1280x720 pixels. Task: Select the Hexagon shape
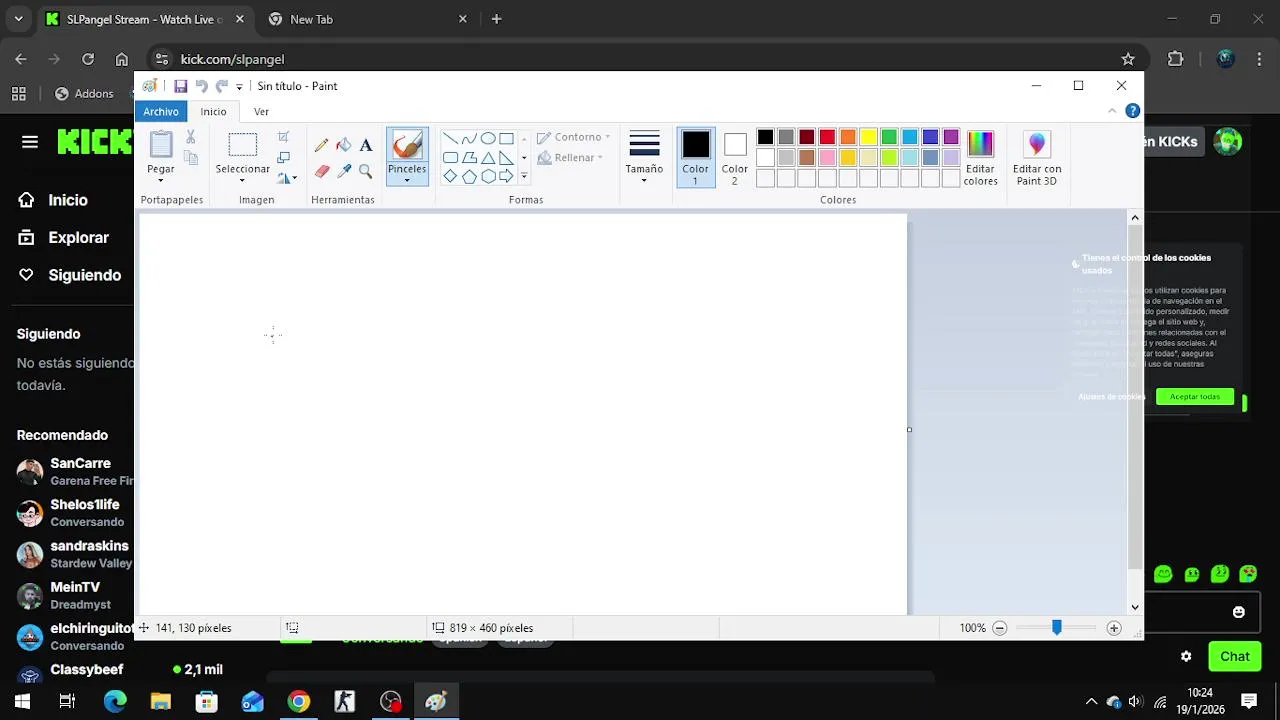point(488,177)
